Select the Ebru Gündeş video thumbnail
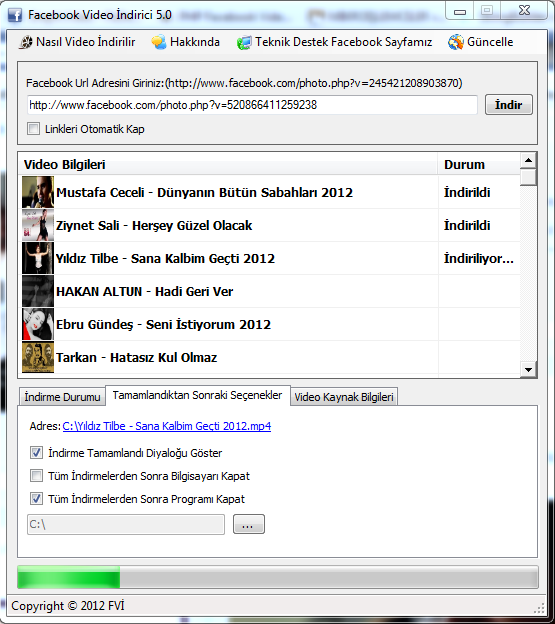The height and width of the screenshot is (624, 555). (x=38, y=324)
